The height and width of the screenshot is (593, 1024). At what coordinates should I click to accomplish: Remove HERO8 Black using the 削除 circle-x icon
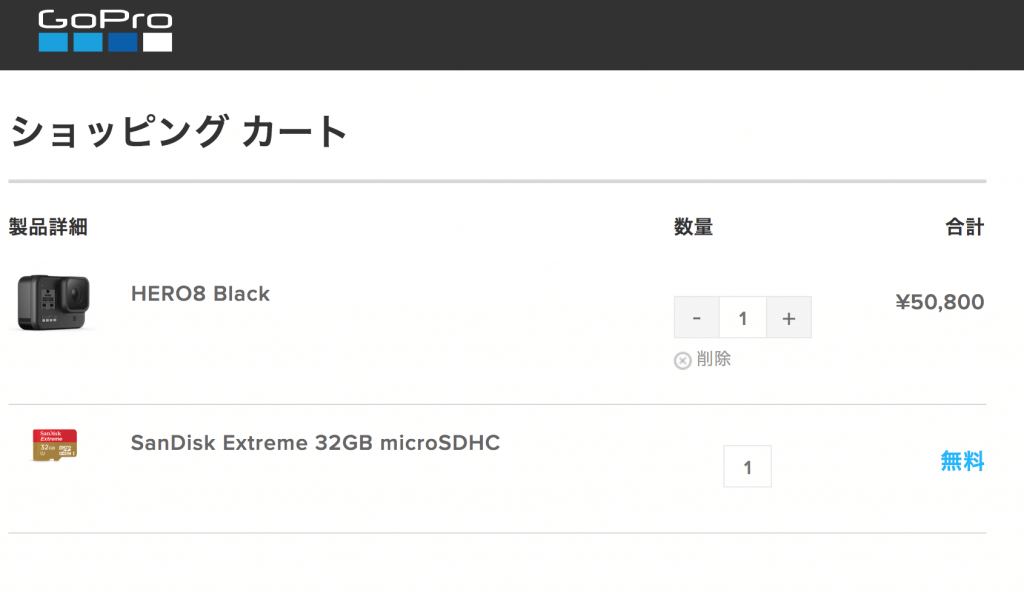(x=682, y=361)
